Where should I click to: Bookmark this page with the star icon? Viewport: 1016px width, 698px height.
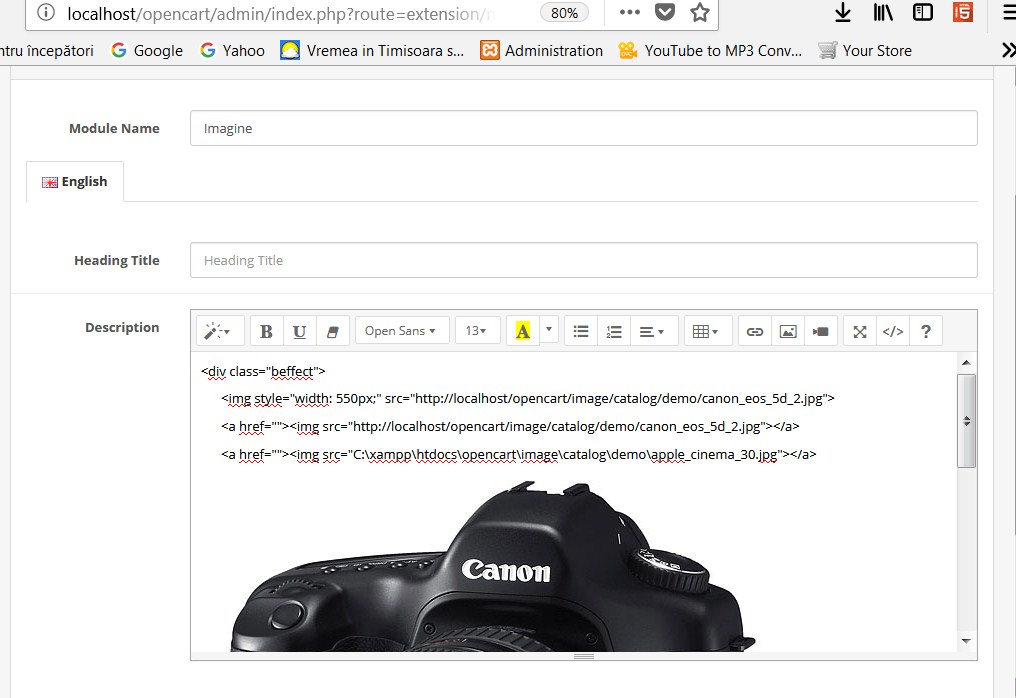700,12
